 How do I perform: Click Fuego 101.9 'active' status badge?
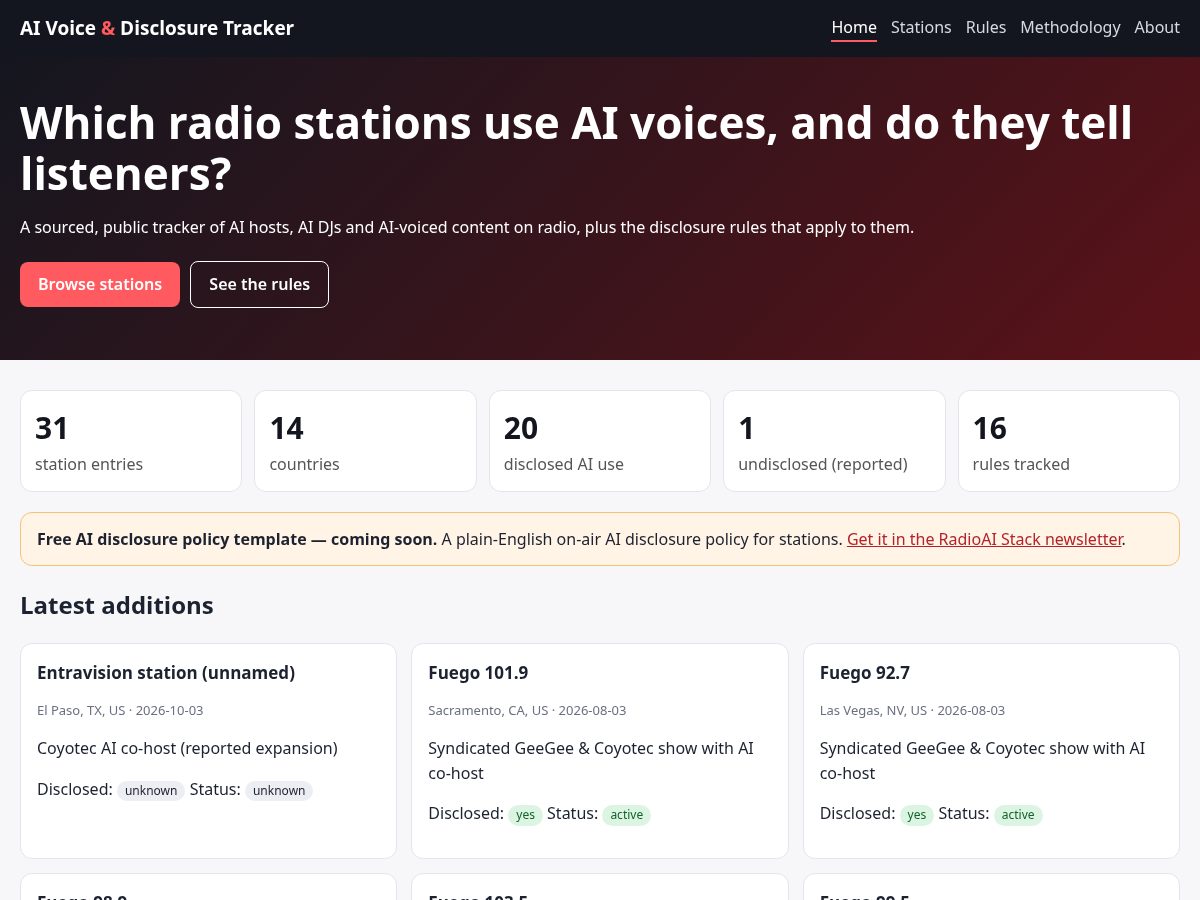tap(627, 815)
